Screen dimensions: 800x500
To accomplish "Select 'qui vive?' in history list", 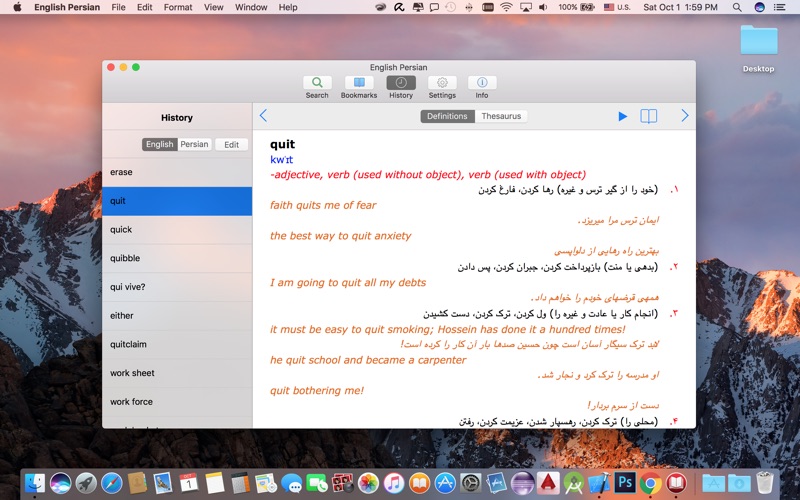I will [177, 287].
